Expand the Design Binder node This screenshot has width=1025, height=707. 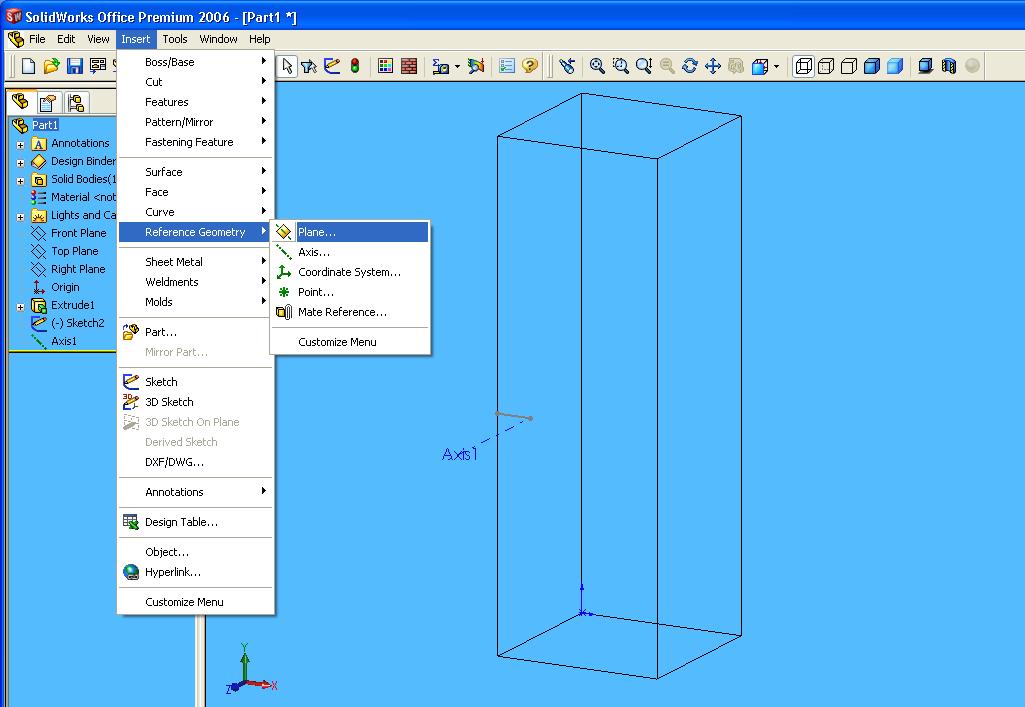(20, 163)
